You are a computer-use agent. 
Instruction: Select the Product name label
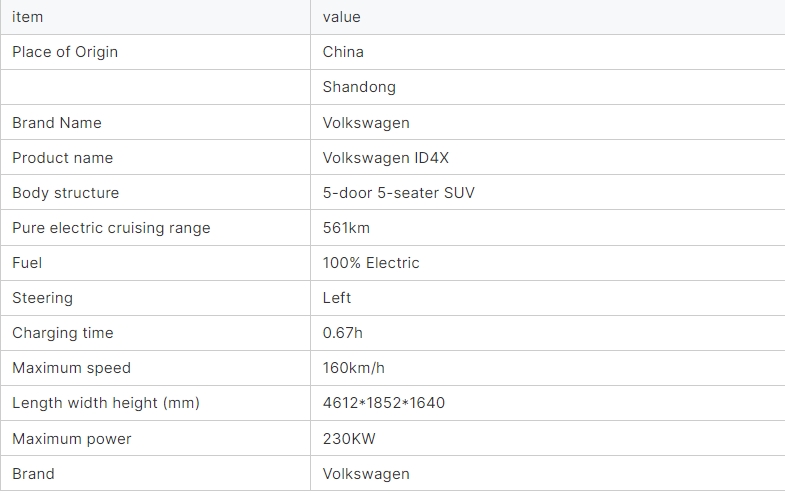[x=62, y=158]
